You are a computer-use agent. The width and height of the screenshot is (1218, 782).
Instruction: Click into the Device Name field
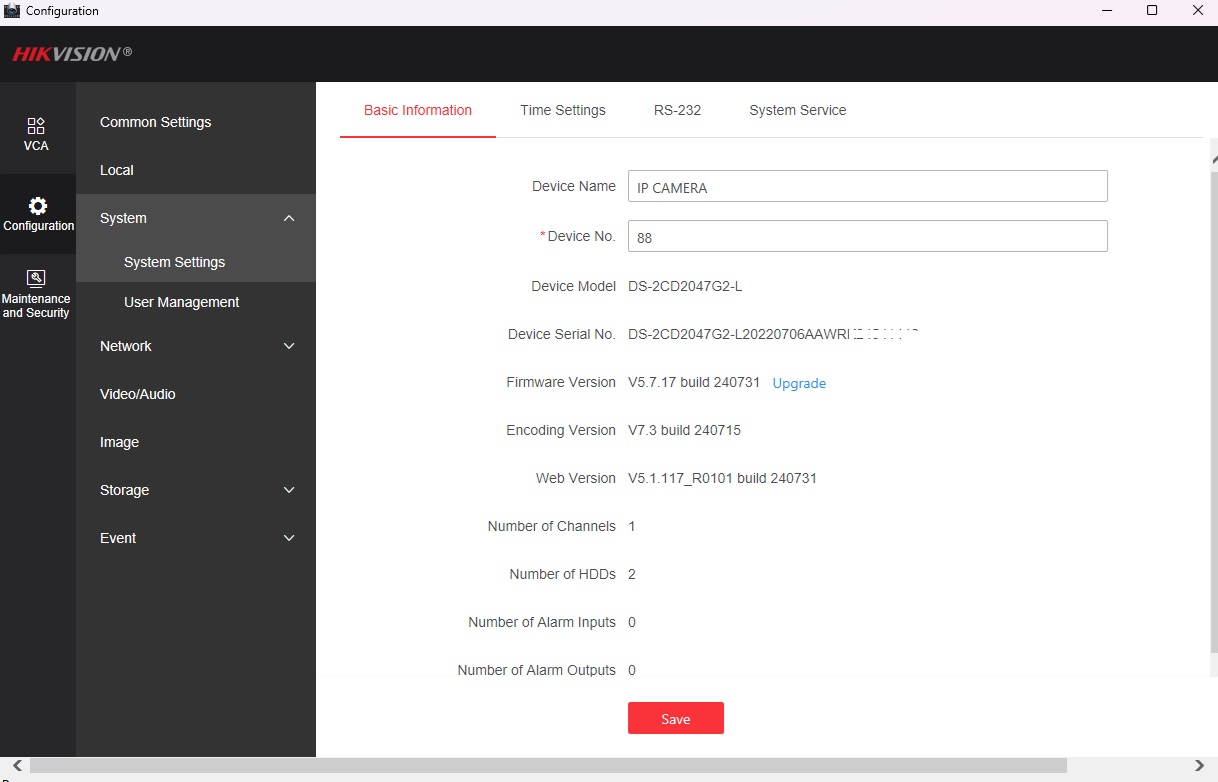pyautogui.click(x=867, y=187)
